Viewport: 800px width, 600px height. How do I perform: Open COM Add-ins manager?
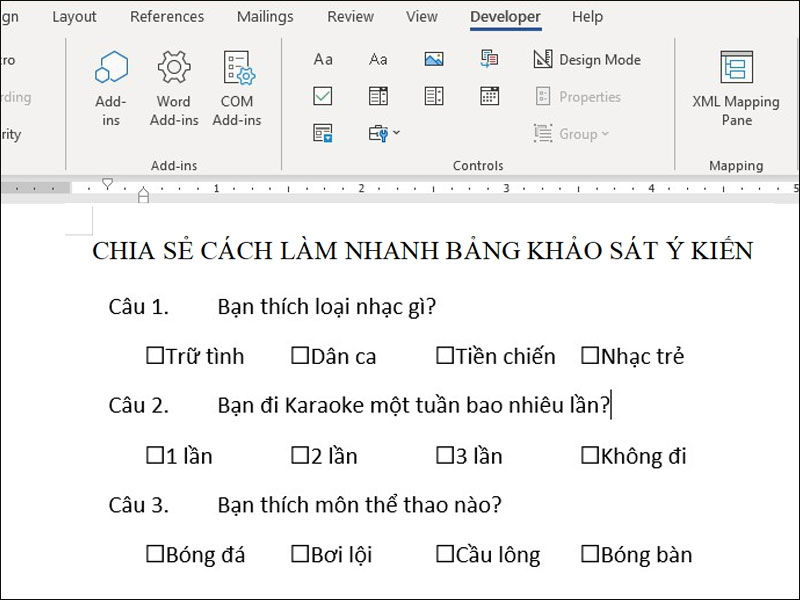click(237, 88)
